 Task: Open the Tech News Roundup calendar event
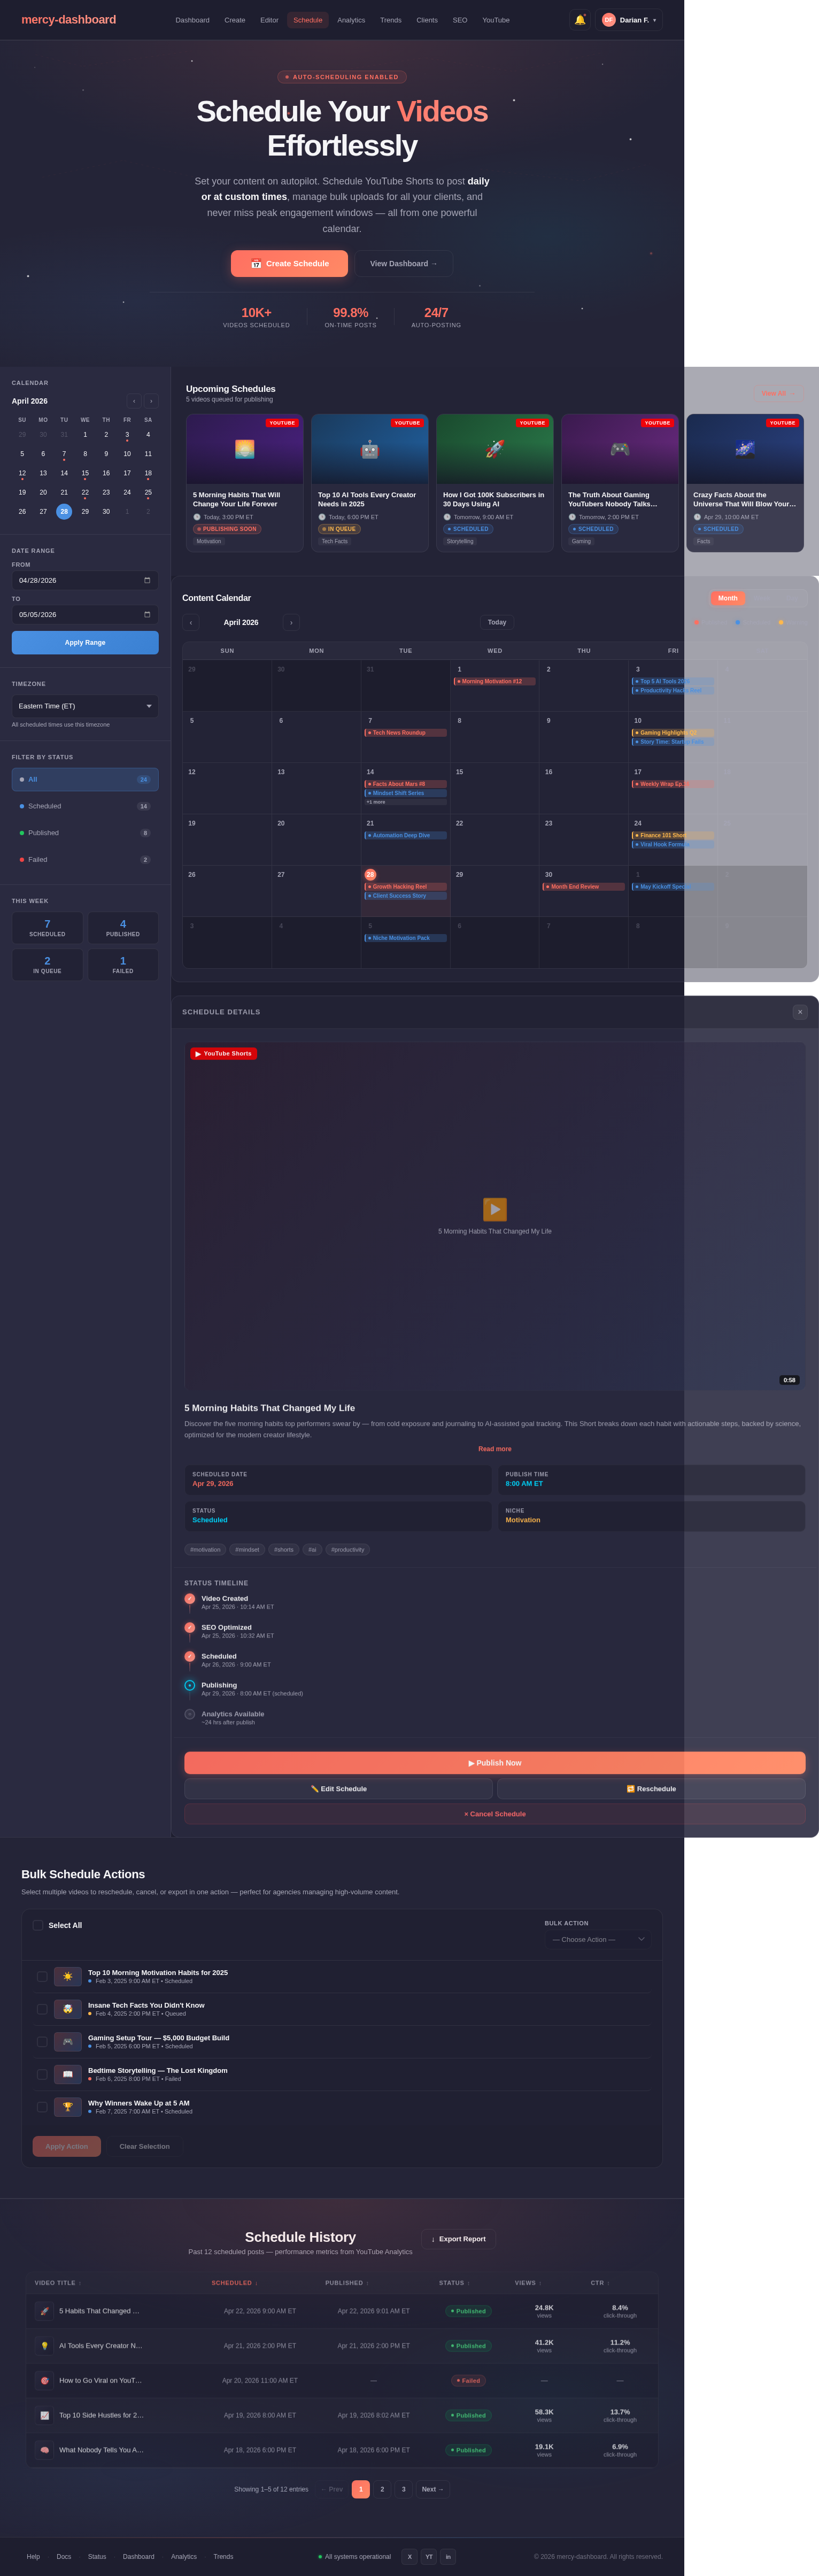(x=405, y=732)
